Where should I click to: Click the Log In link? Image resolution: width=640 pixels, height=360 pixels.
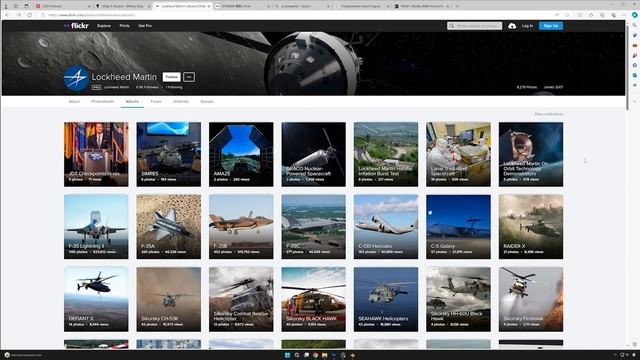527,26
